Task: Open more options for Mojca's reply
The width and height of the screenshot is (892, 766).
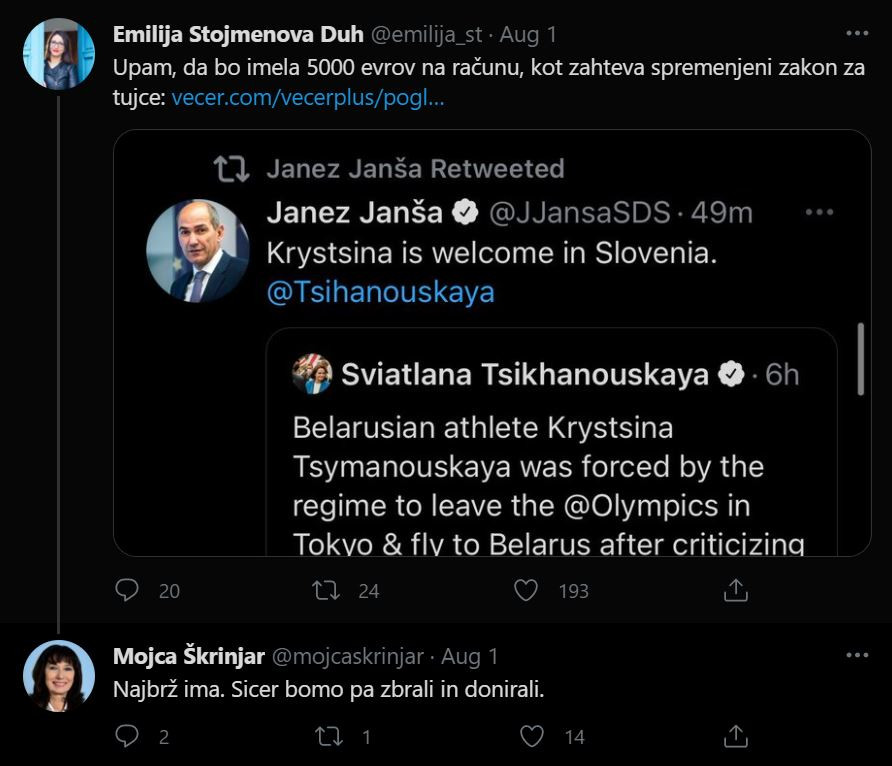Action: [857, 656]
